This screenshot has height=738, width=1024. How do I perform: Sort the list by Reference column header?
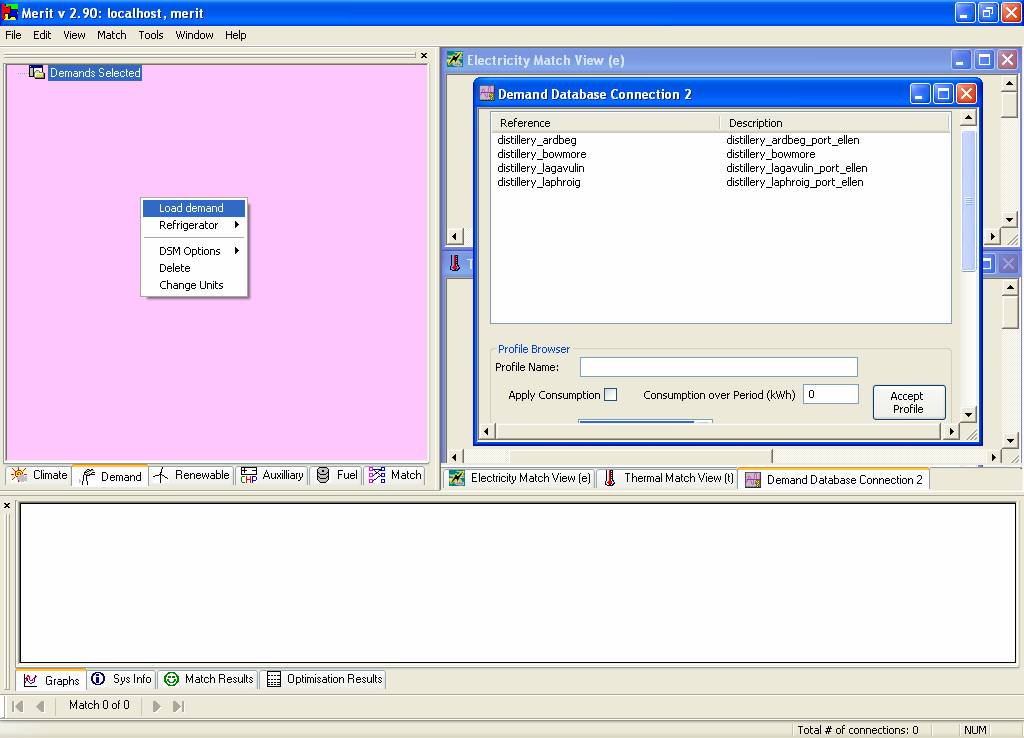(604, 123)
